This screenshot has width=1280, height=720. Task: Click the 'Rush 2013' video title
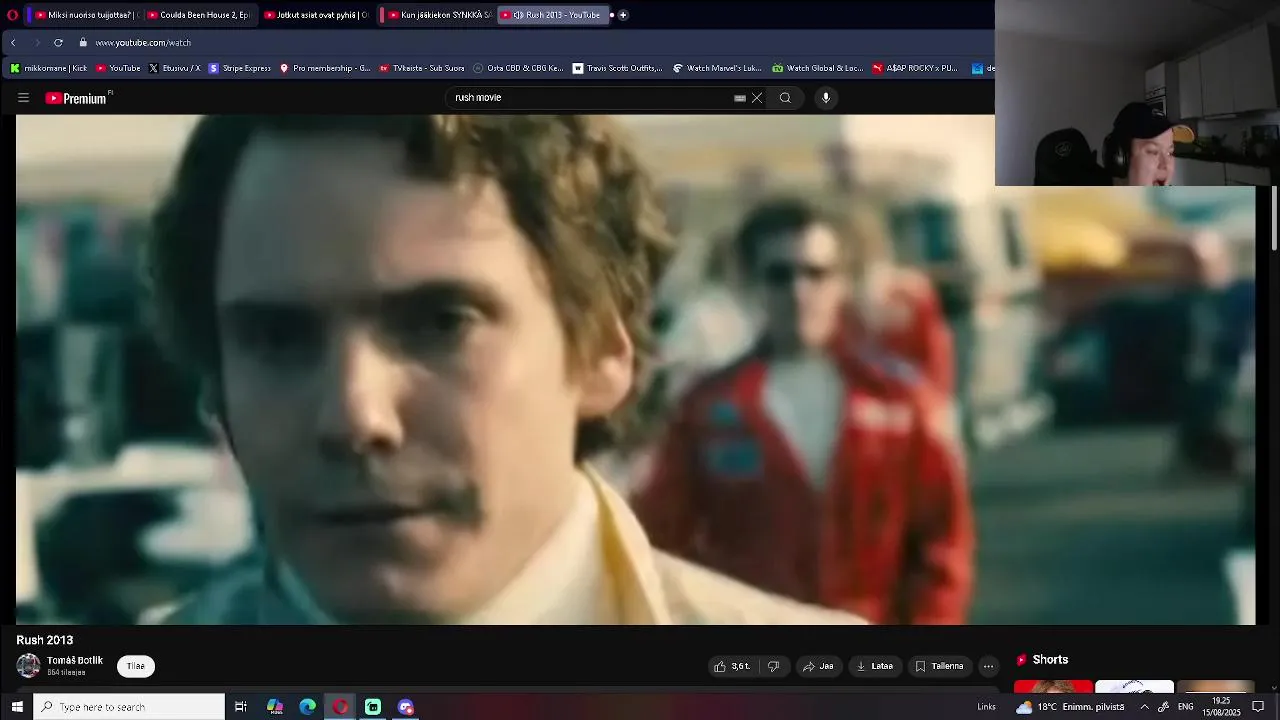click(x=45, y=640)
